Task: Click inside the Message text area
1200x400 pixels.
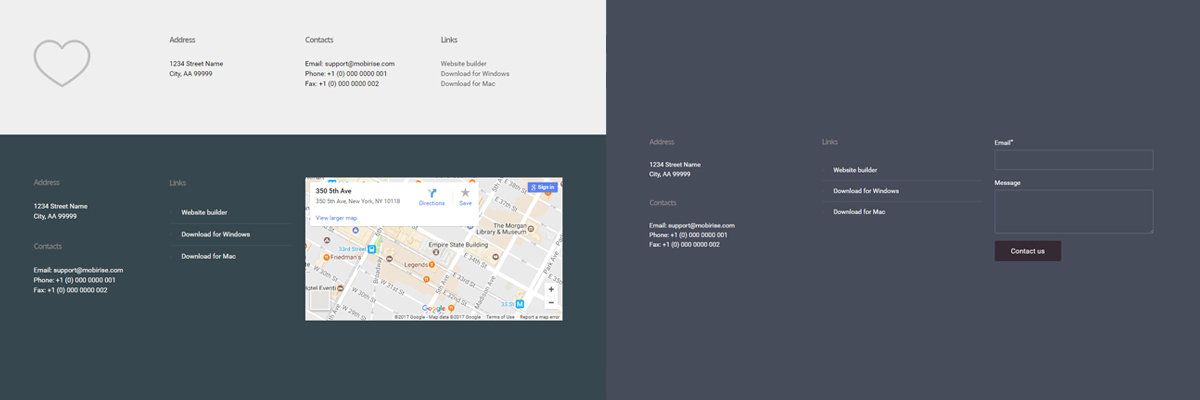Action: [1073, 211]
